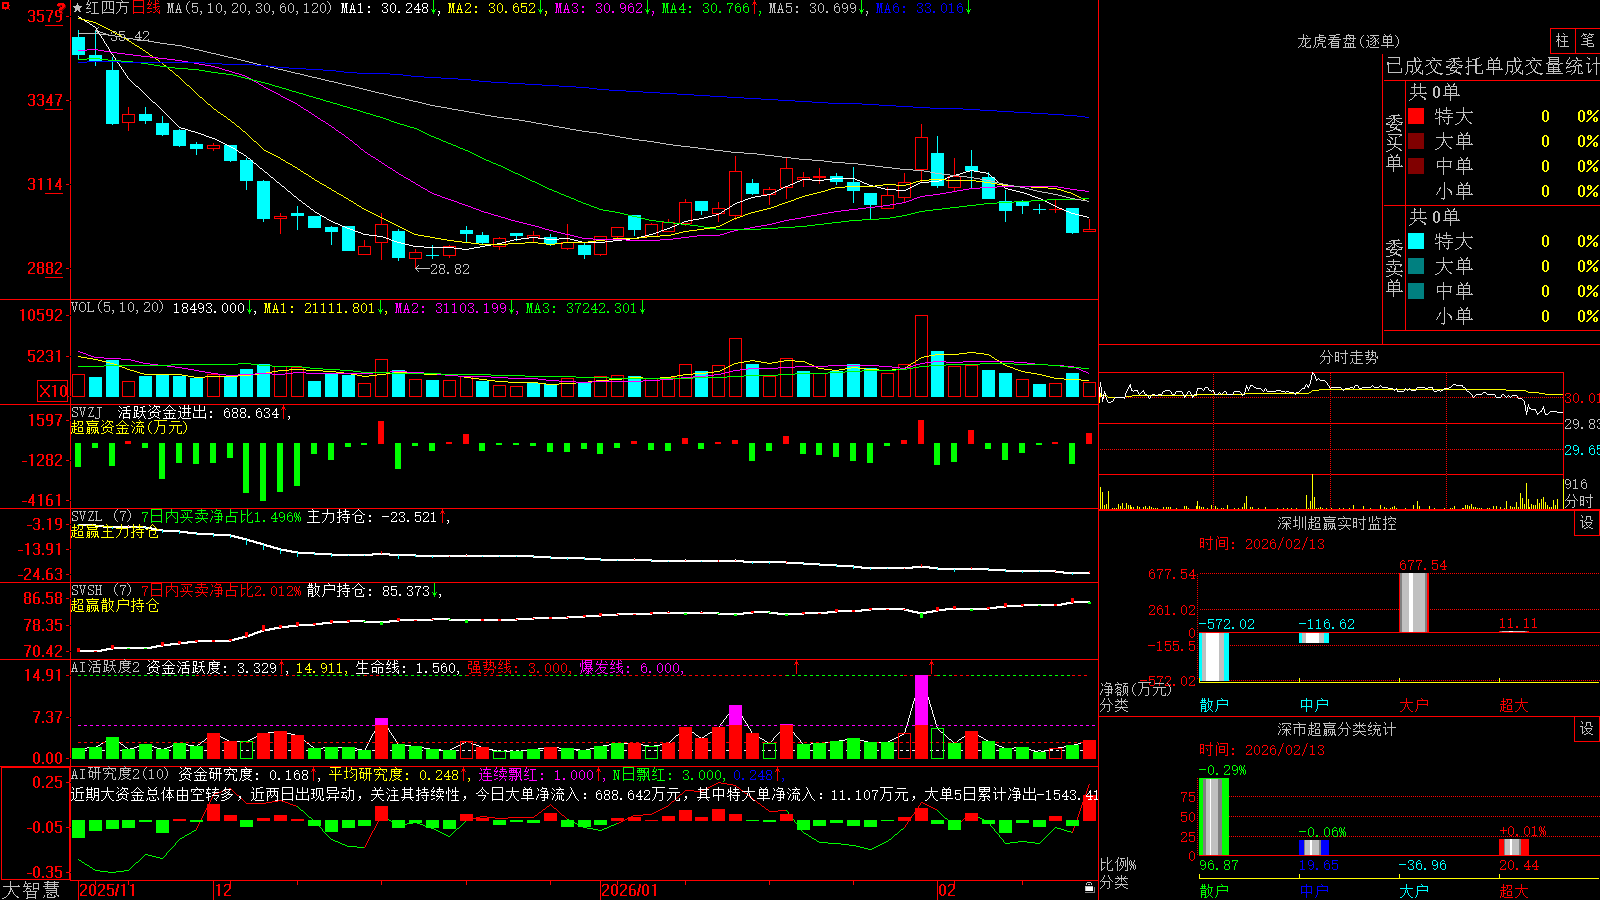Click dark red 大单 swatch under 委买单
1600x900 pixels.
pos(1416,141)
